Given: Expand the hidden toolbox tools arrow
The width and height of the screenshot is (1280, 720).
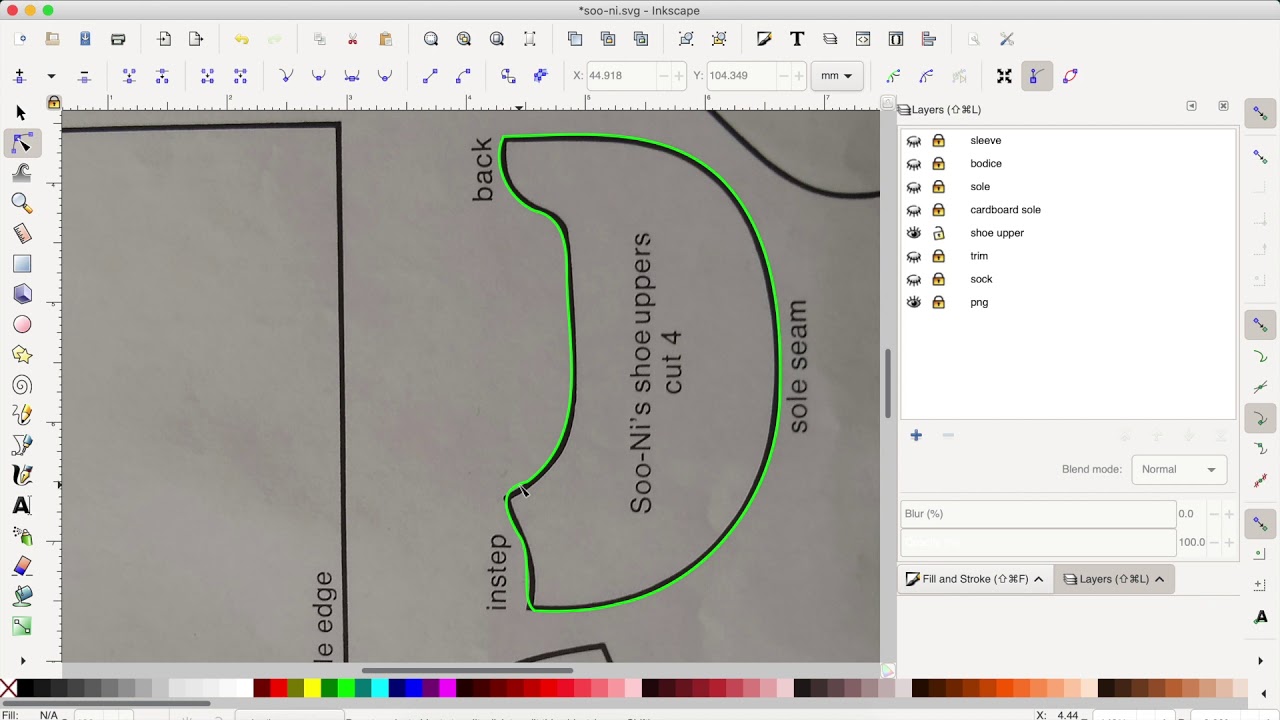Looking at the screenshot, I should click(x=22, y=660).
